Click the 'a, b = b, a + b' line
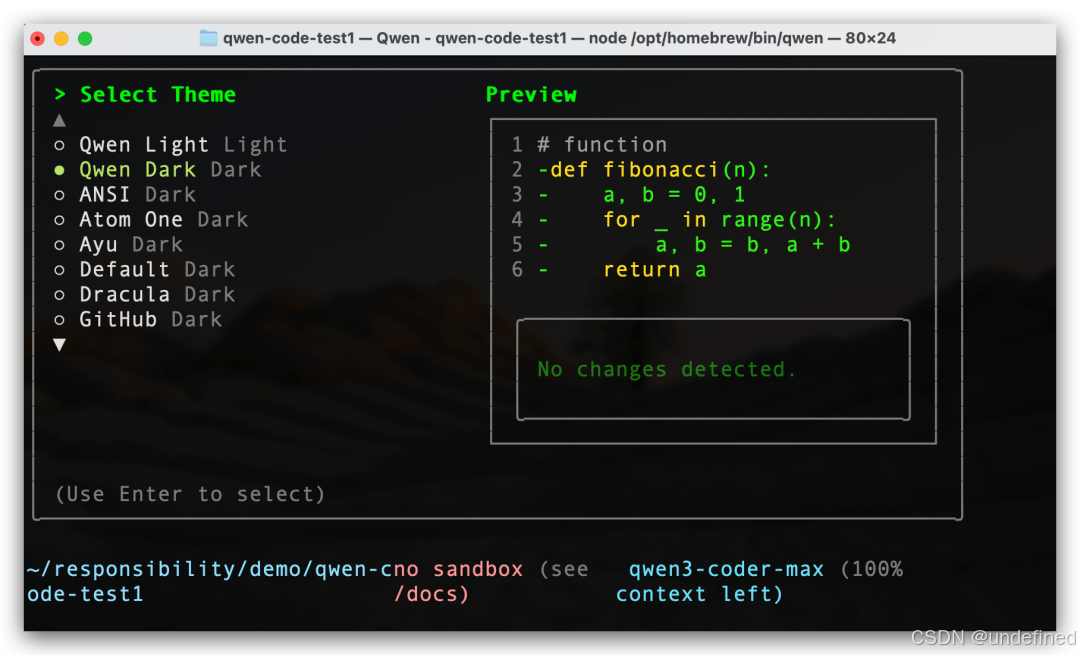 (x=753, y=245)
